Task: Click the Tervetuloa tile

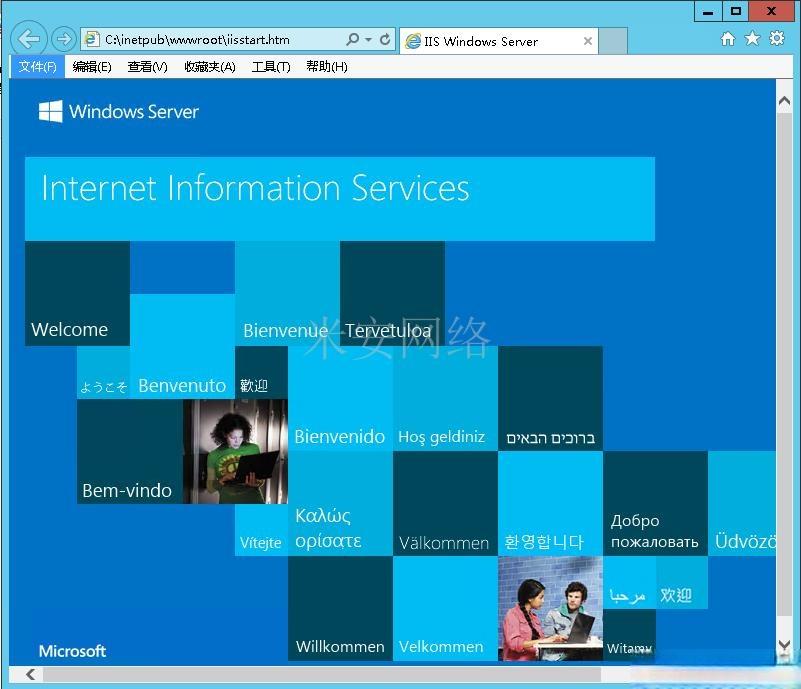Action: point(392,293)
